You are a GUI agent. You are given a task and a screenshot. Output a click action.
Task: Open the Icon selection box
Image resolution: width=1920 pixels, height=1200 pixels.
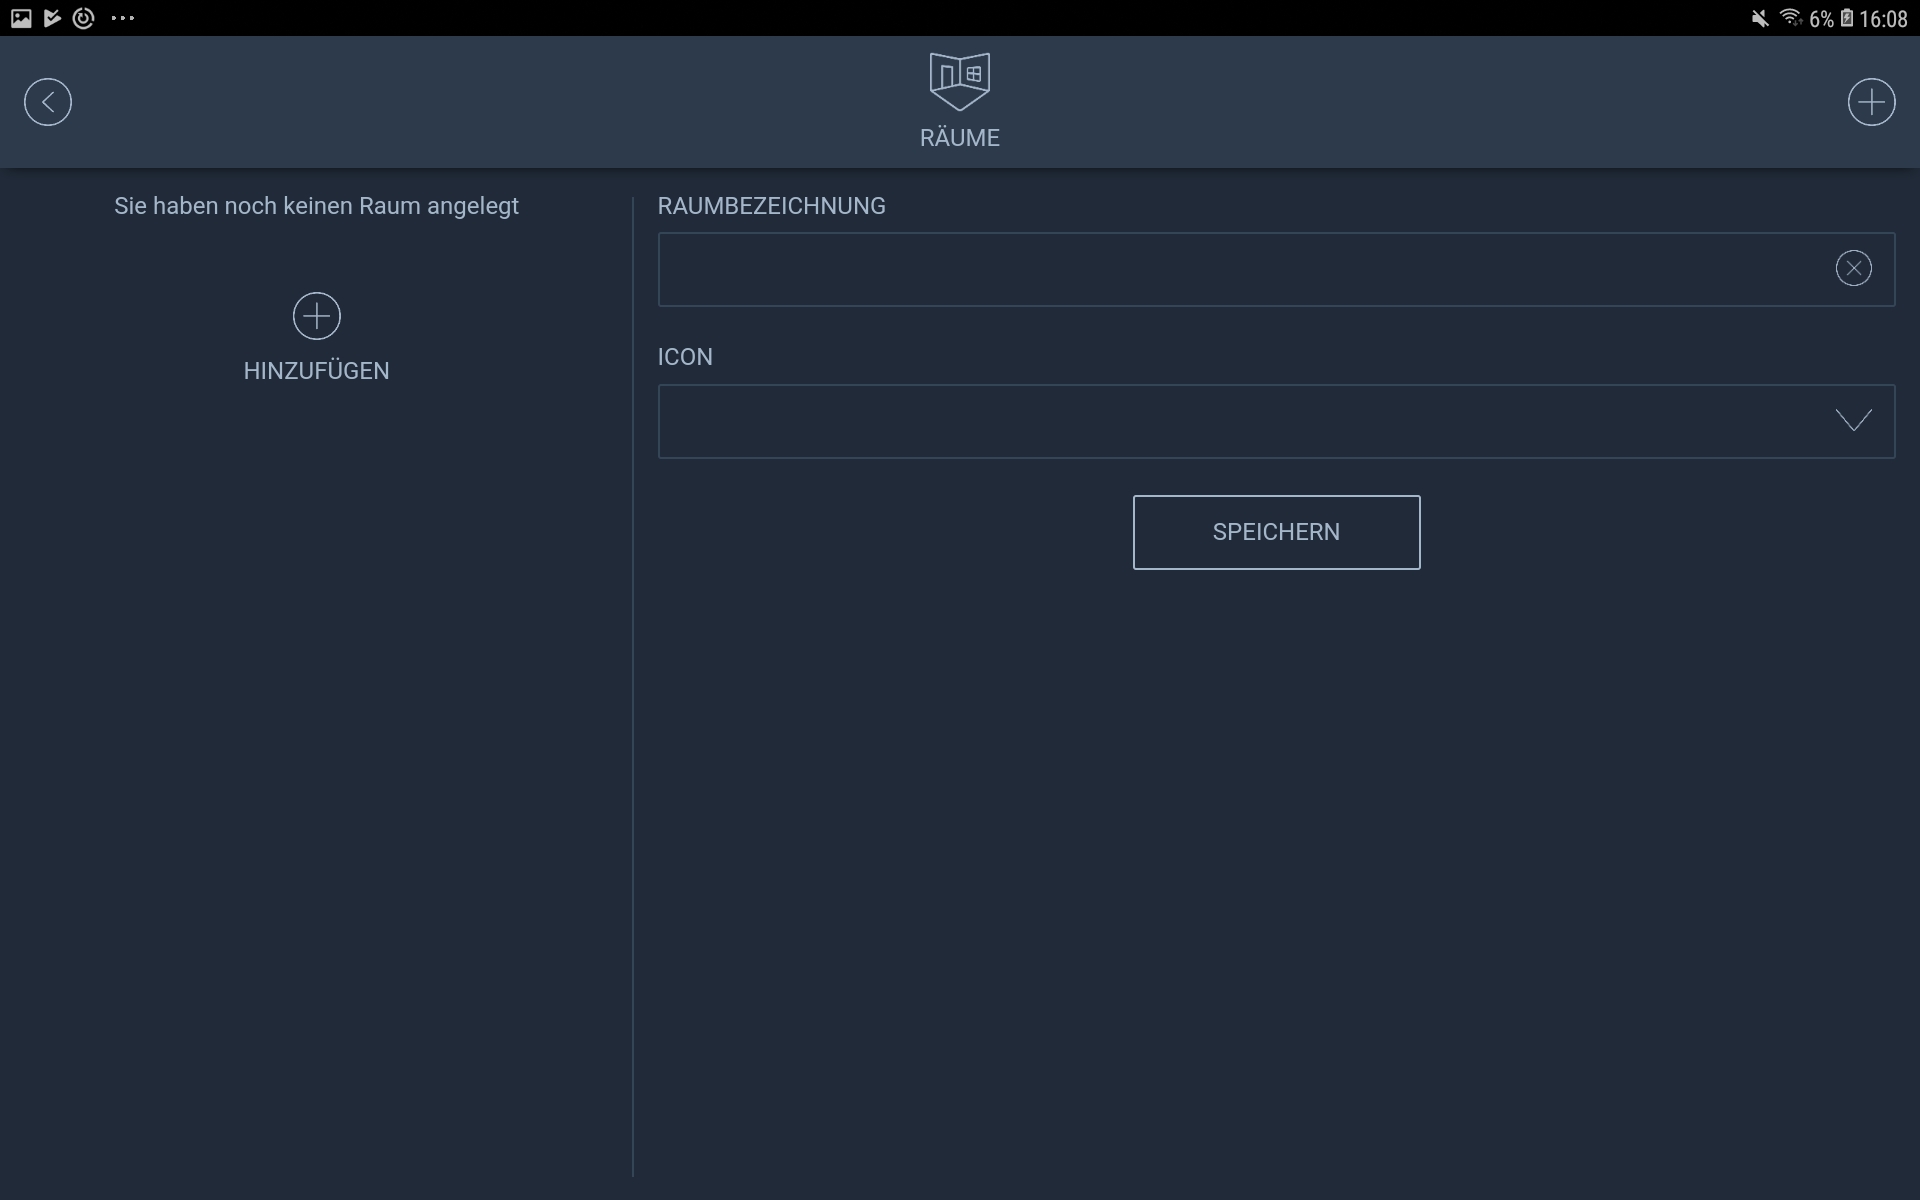[x=1240, y=421]
